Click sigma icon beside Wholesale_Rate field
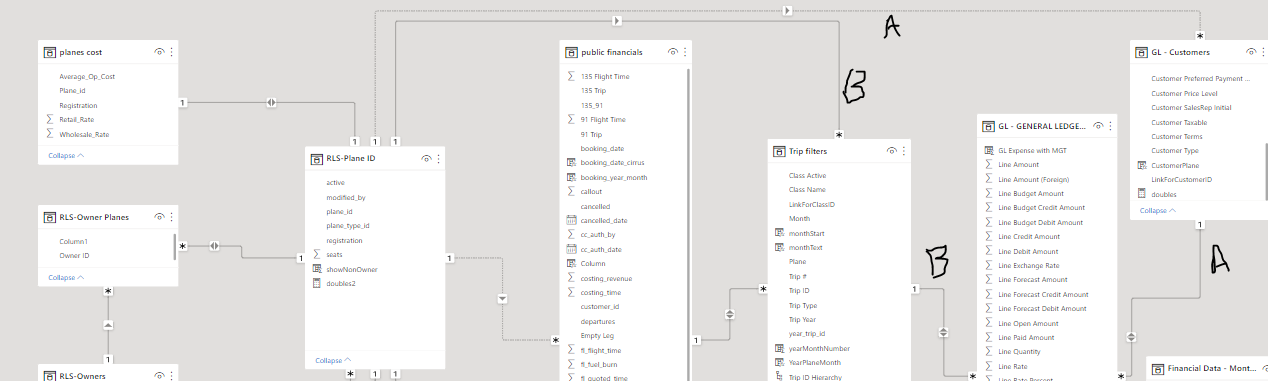 50,134
